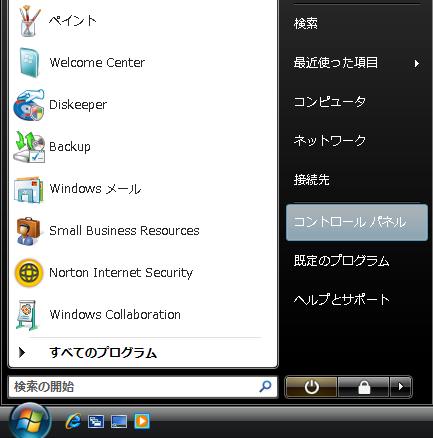Select コントロール パネル menu item

coord(357,222)
